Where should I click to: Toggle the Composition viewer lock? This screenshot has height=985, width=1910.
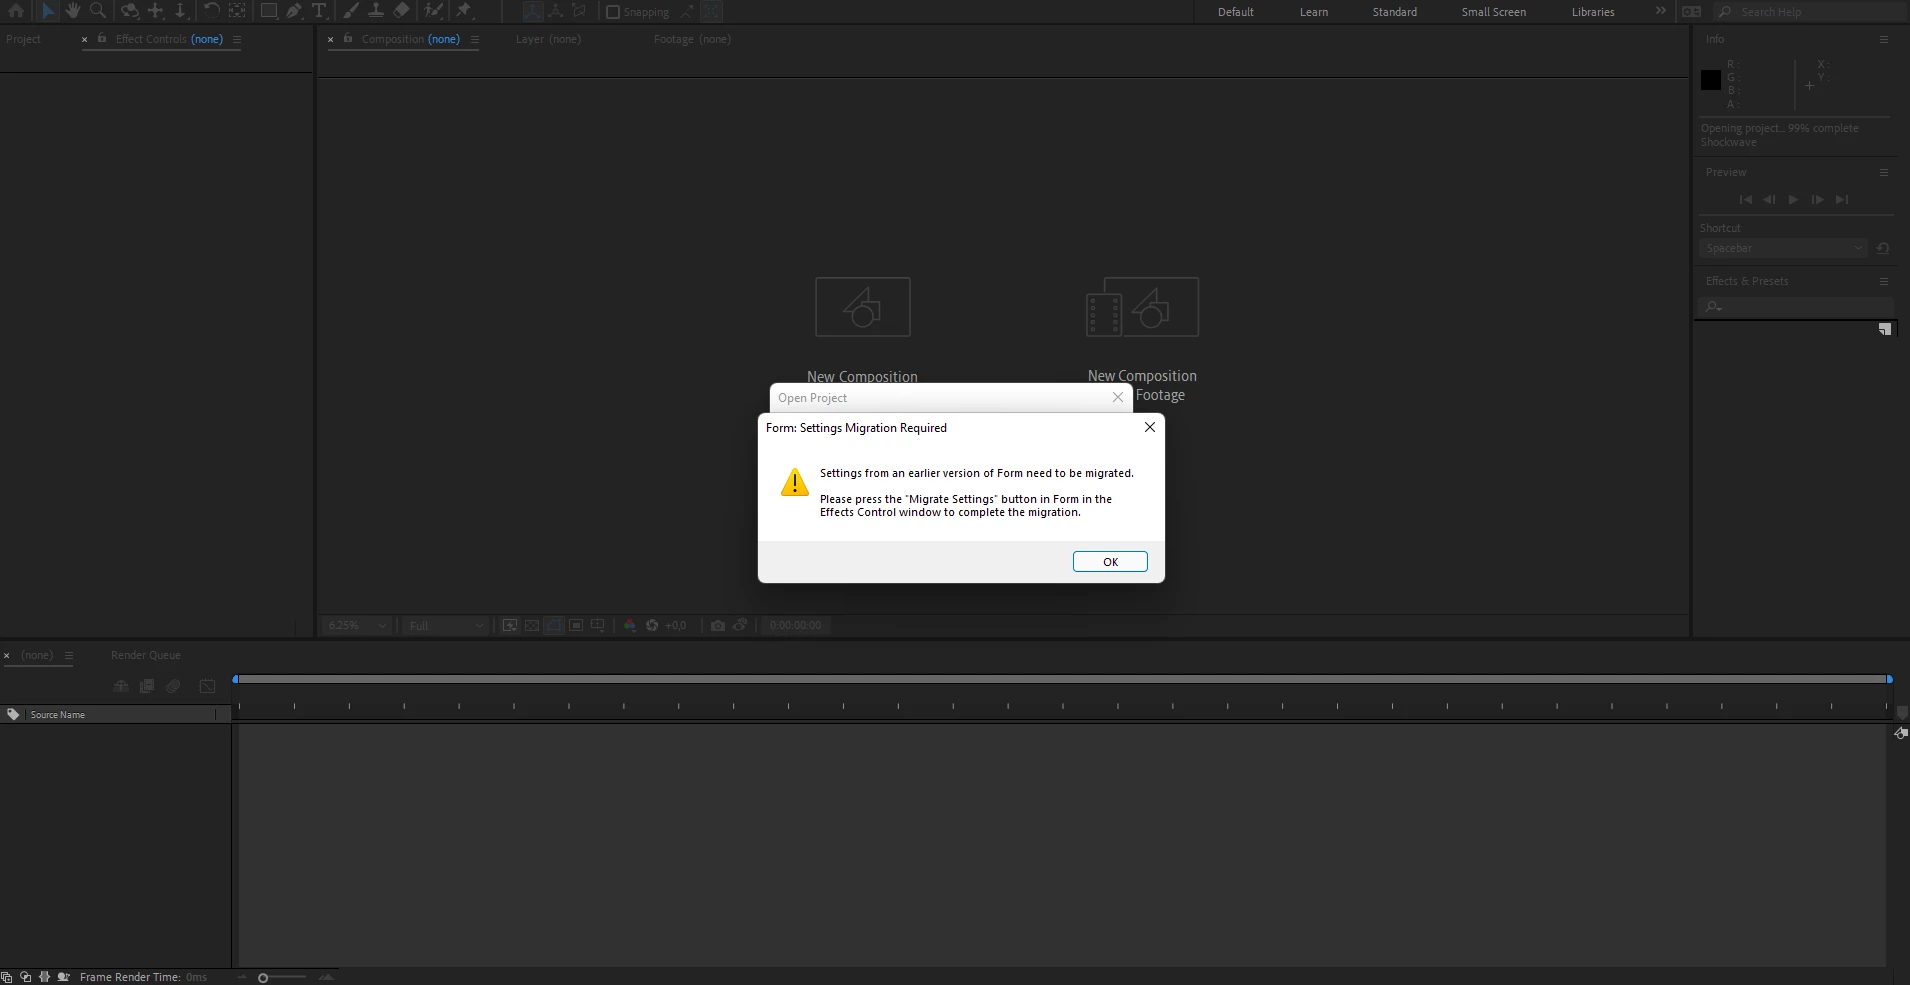click(348, 38)
